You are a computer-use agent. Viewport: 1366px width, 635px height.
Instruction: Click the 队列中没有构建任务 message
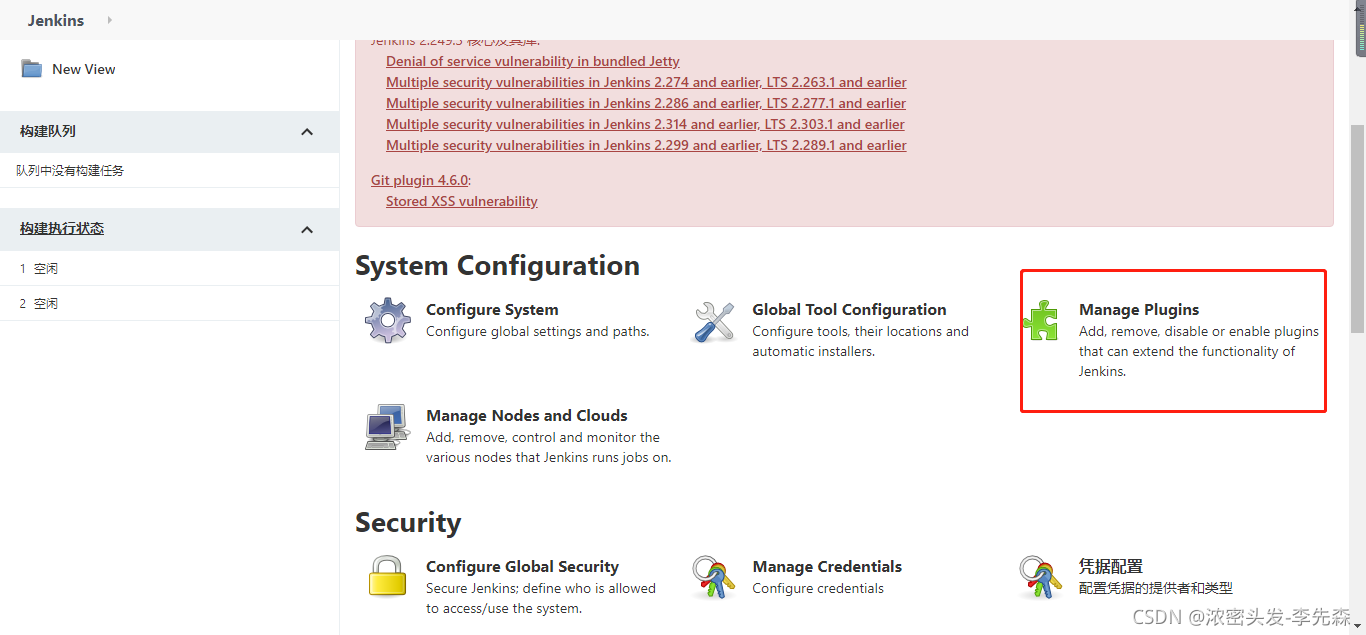(70, 170)
